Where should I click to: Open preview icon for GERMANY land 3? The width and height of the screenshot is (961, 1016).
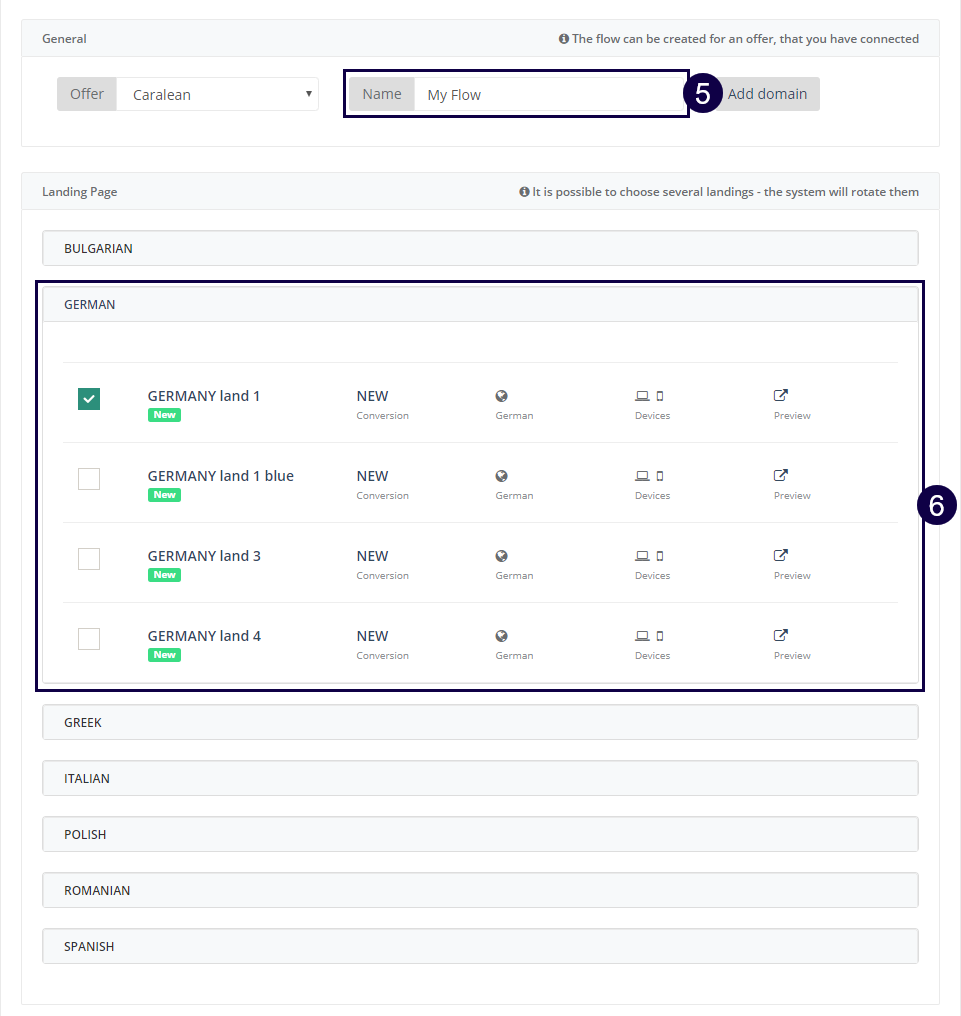pyautogui.click(x=781, y=555)
